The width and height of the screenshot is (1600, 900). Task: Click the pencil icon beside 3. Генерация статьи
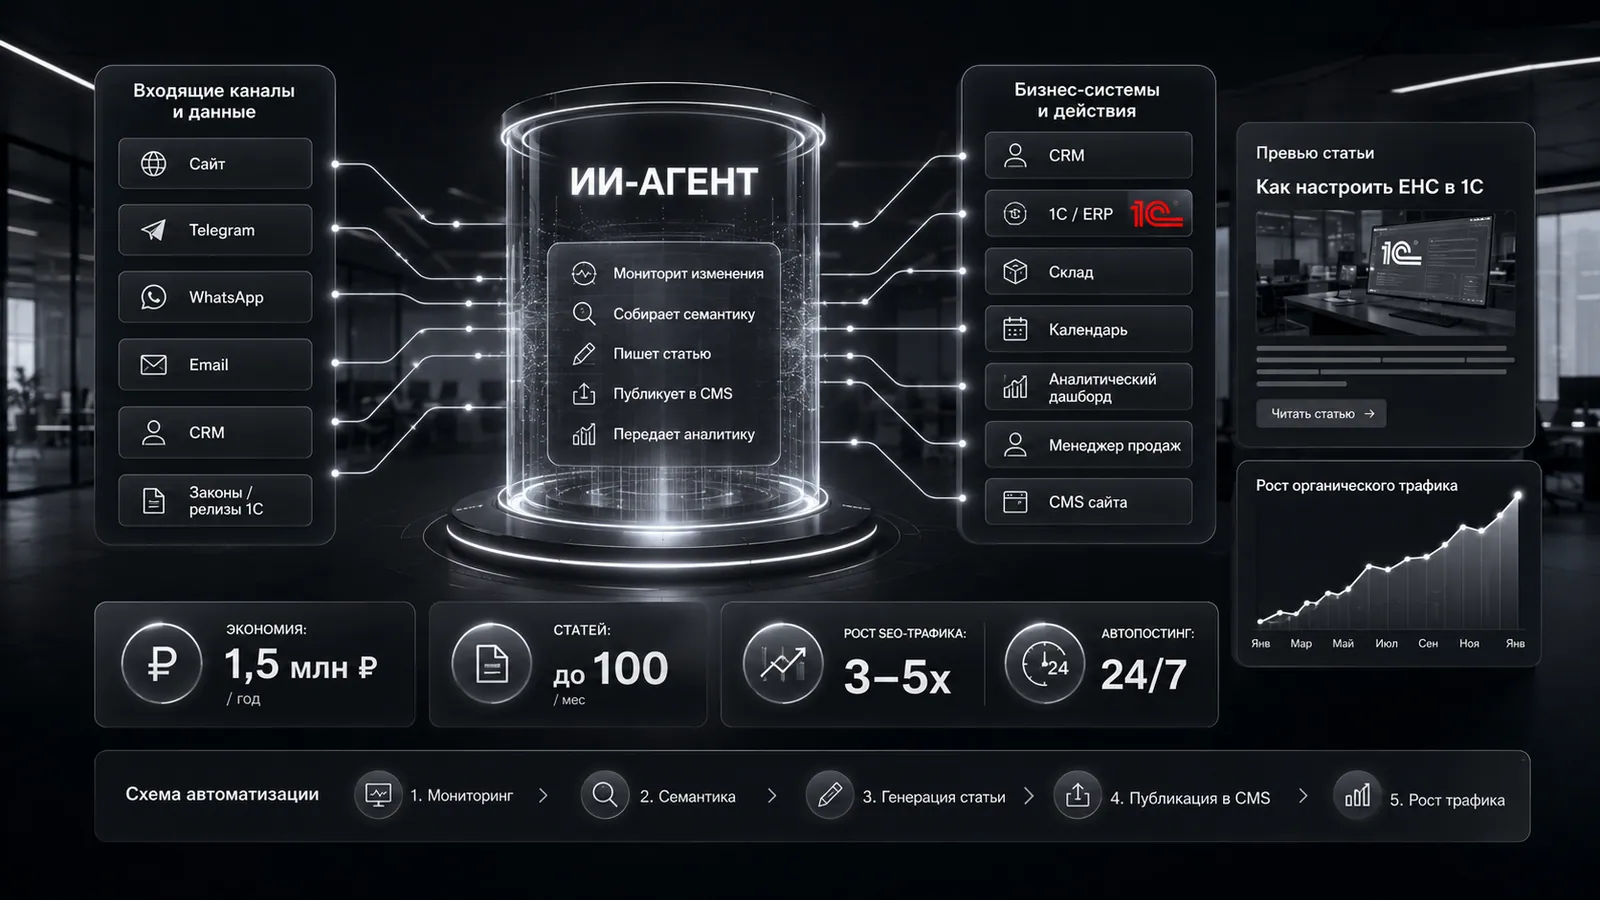click(x=829, y=795)
